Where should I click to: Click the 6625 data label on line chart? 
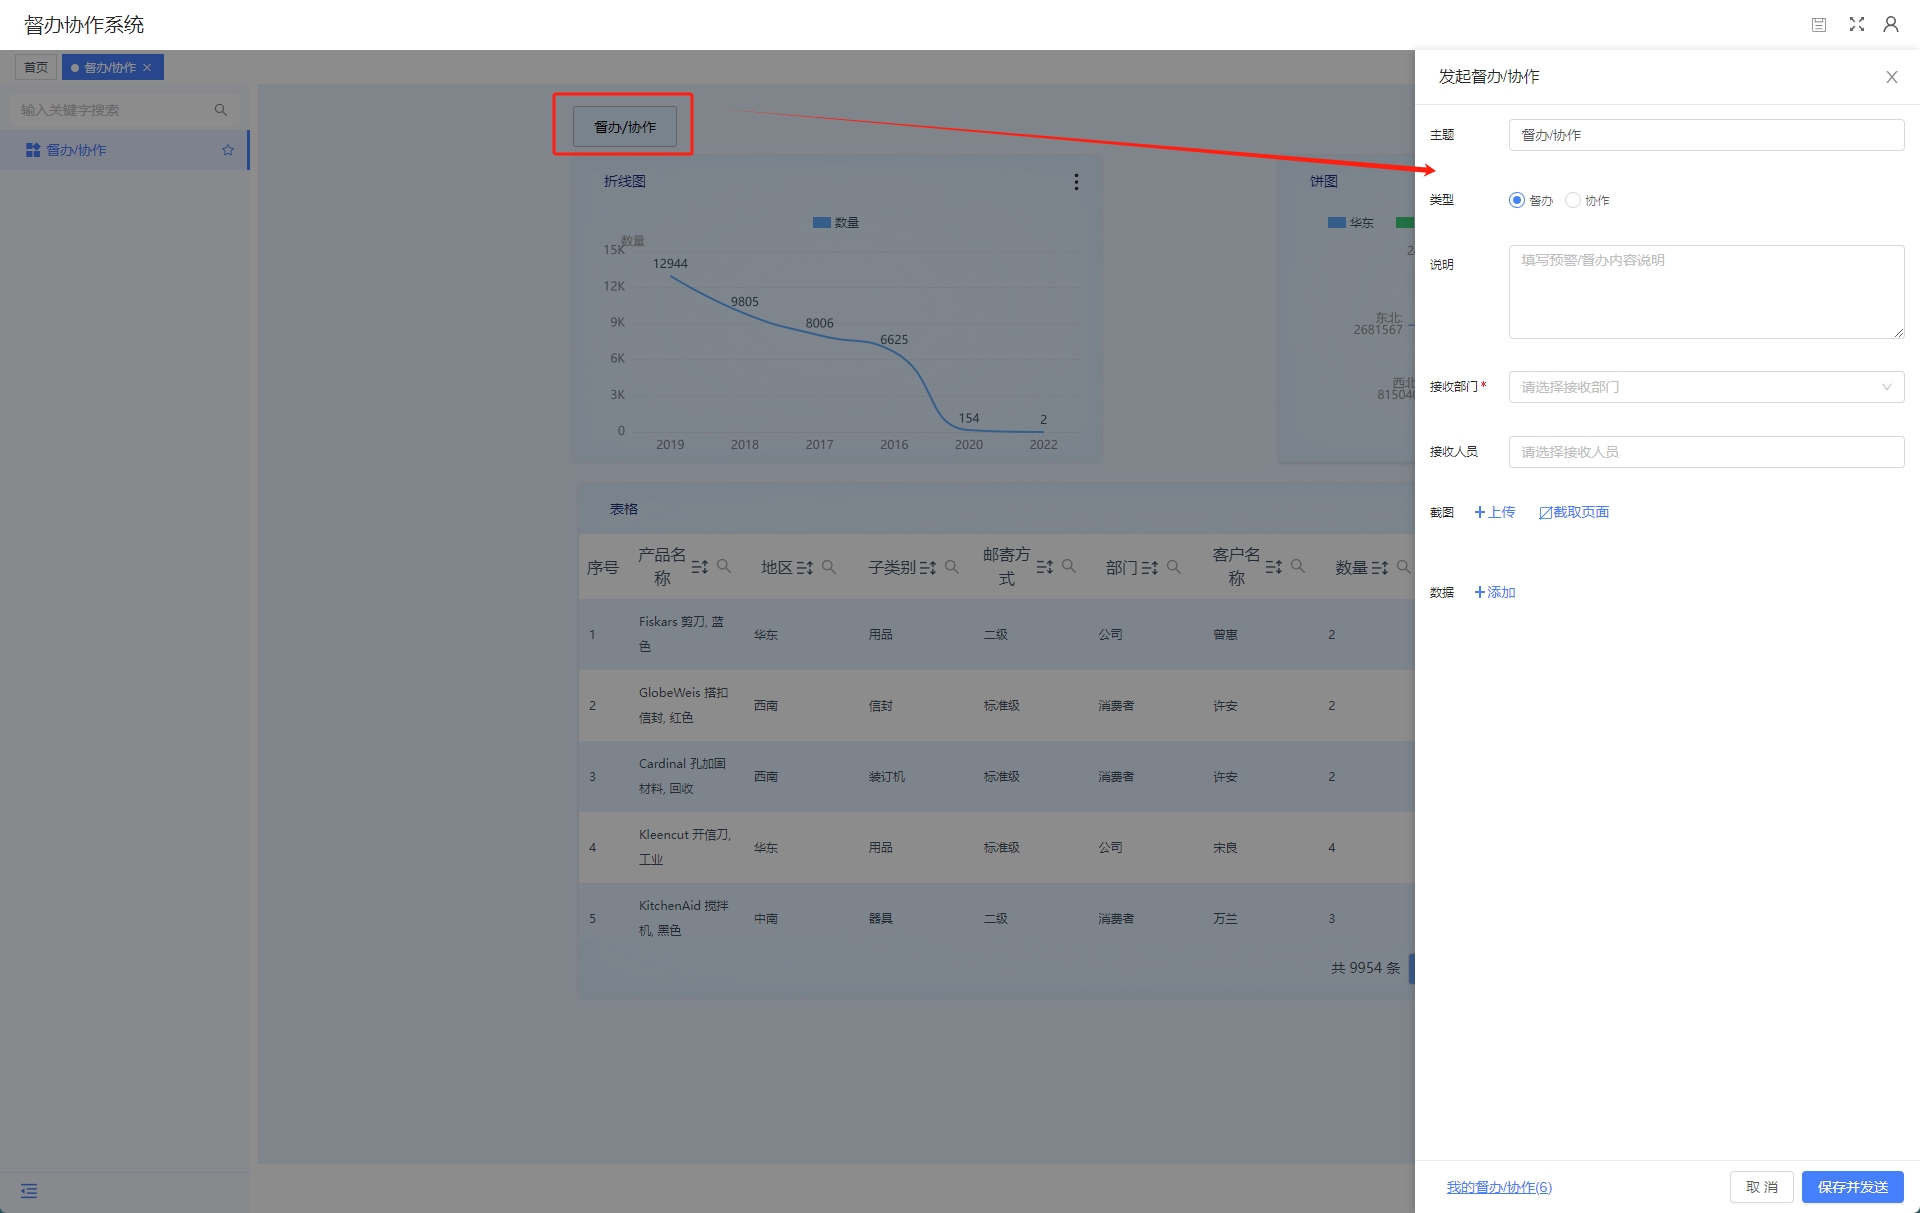[894, 340]
